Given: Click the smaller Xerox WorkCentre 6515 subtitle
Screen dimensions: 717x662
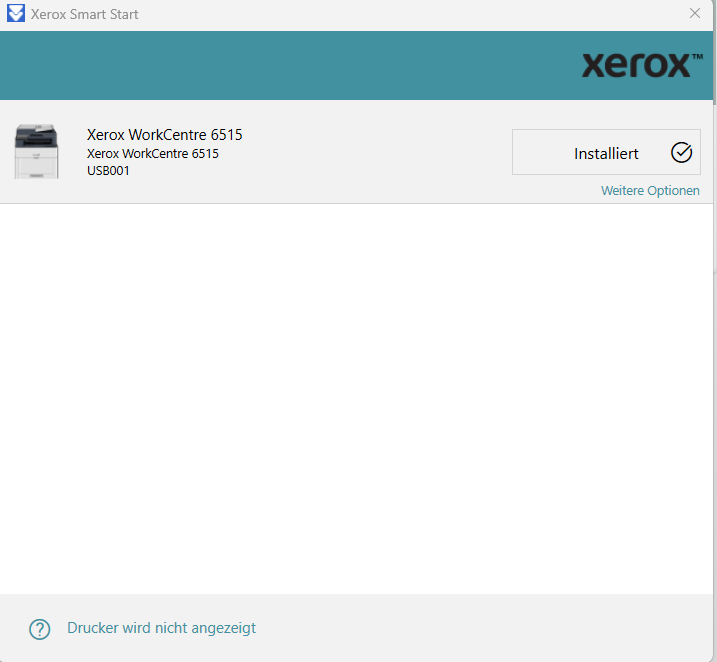Looking at the screenshot, I should click(x=153, y=154).
